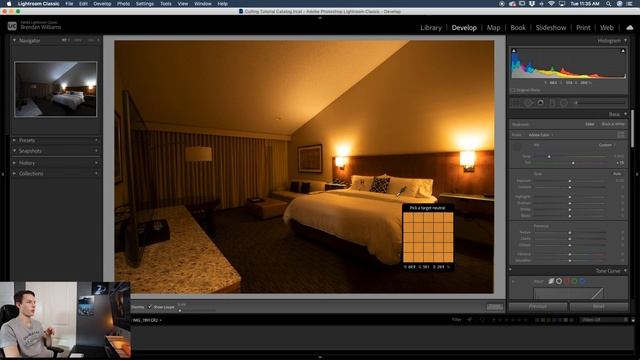
Task: Open the Adobe Color profile dropdown
Action: [x=541, y=135]
